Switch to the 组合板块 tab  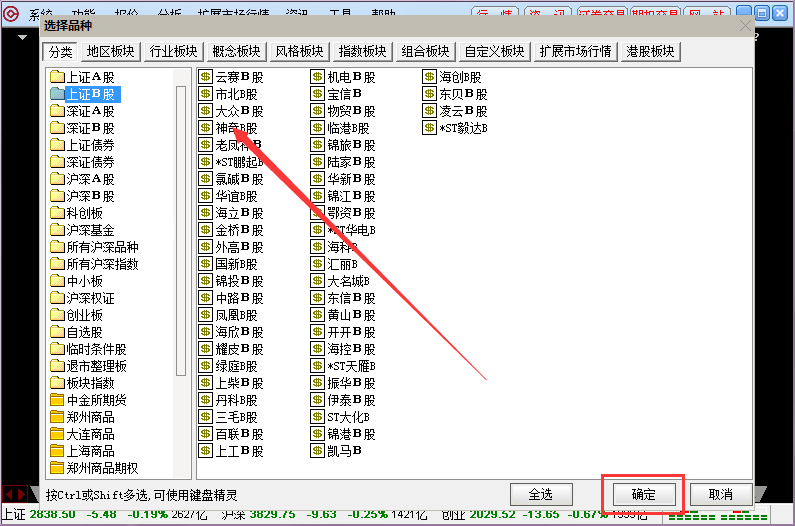[425, 52]
